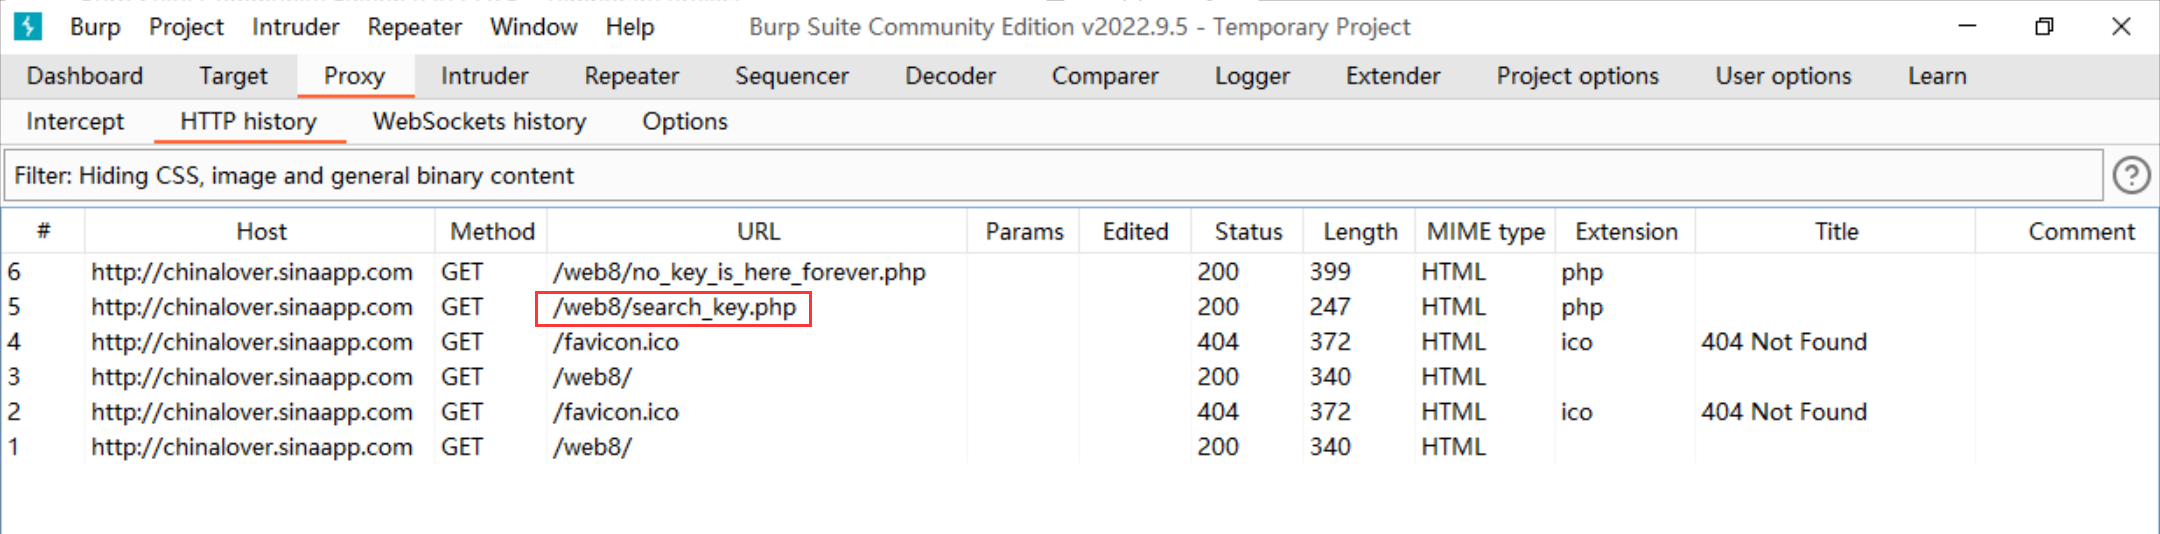Open the Extender tab
This screenshot has height=534, width=2160.
[1393, 76]
